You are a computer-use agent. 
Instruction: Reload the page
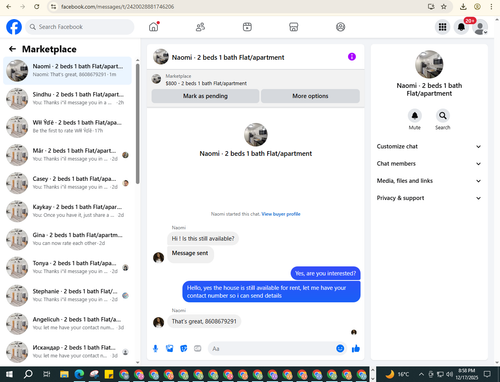pyautogui.click(x=37, y=7)
